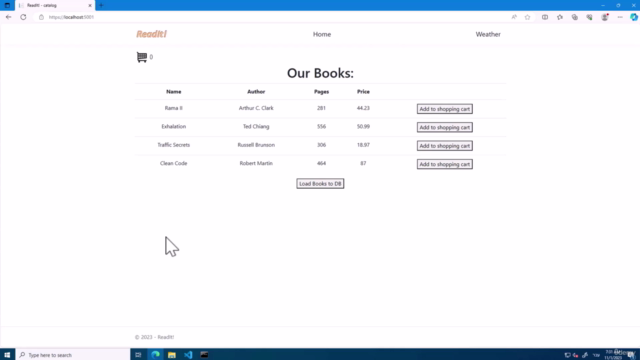Screen dimensions: 640x360
Task: Click author Robert Martin
Action: pos(256,163)
